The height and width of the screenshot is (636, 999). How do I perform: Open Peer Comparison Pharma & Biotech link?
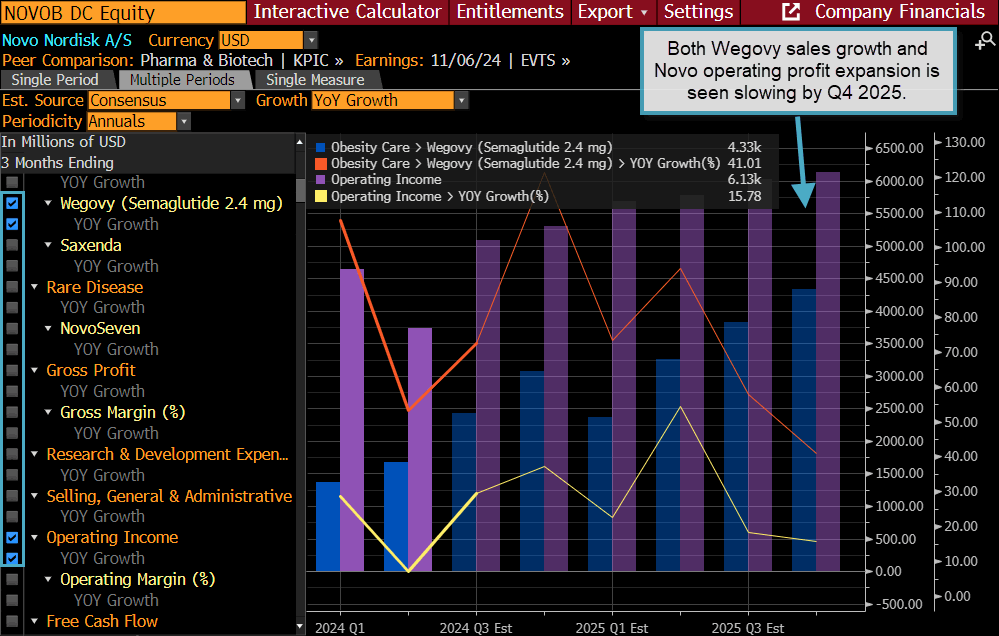pos(206,61)
